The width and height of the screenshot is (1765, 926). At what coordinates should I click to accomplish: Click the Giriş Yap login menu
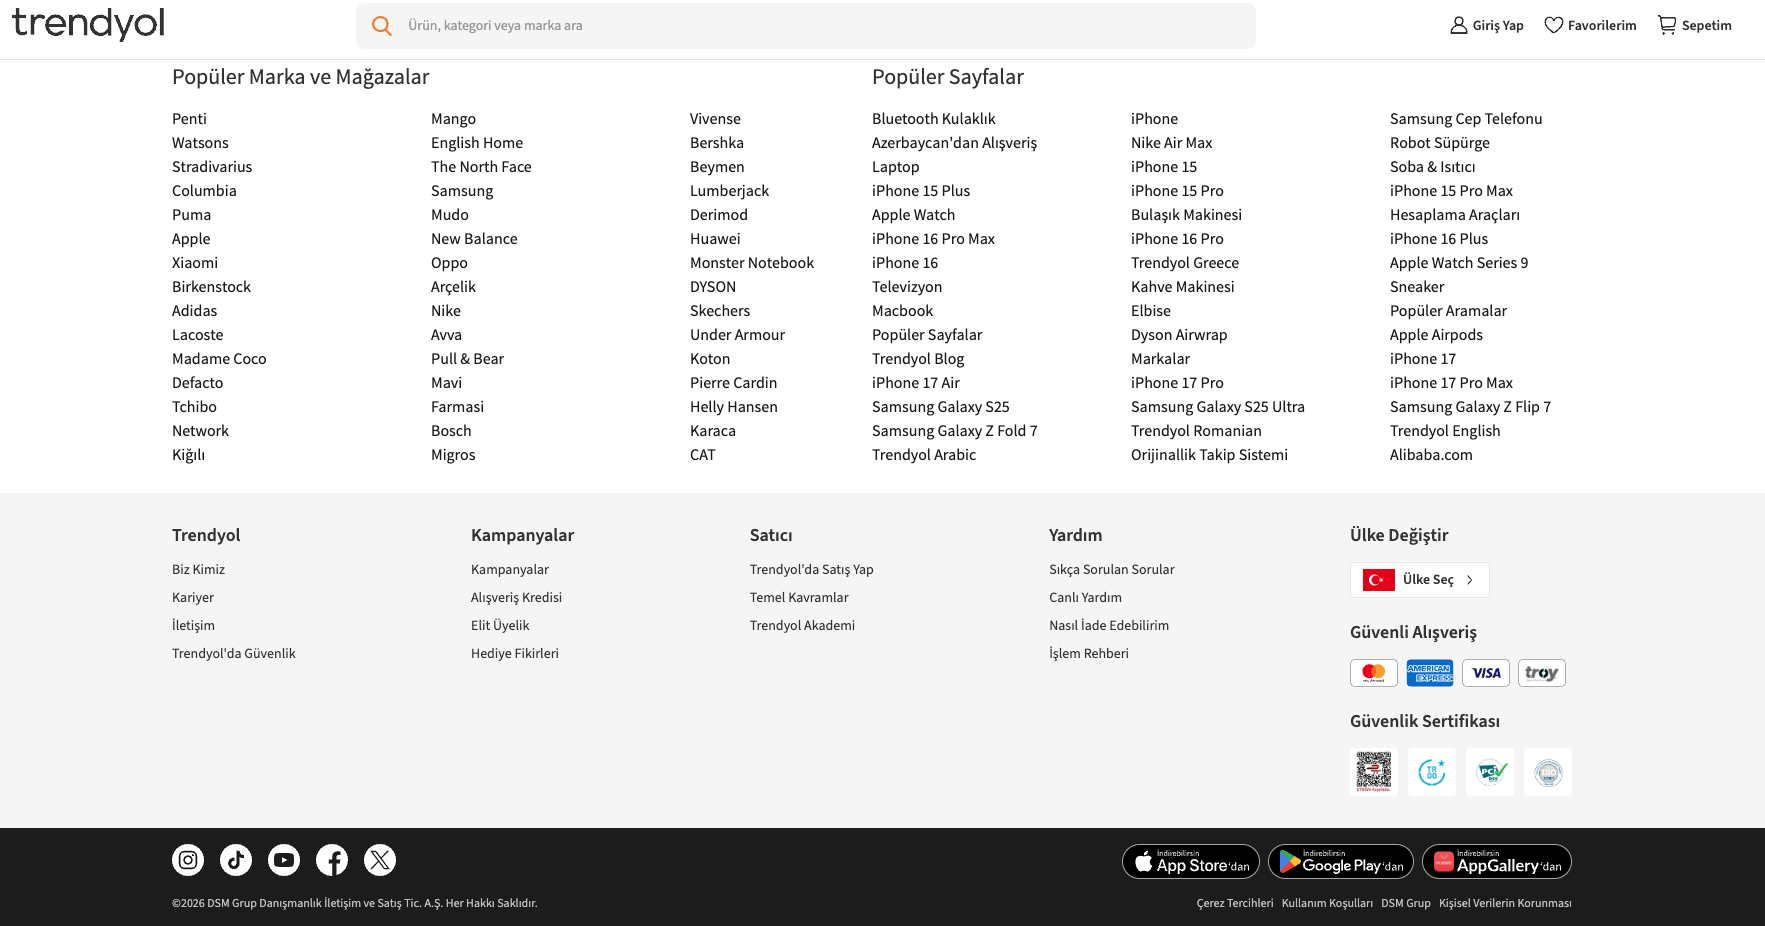pyautogui.click(x=1487, y=25)
